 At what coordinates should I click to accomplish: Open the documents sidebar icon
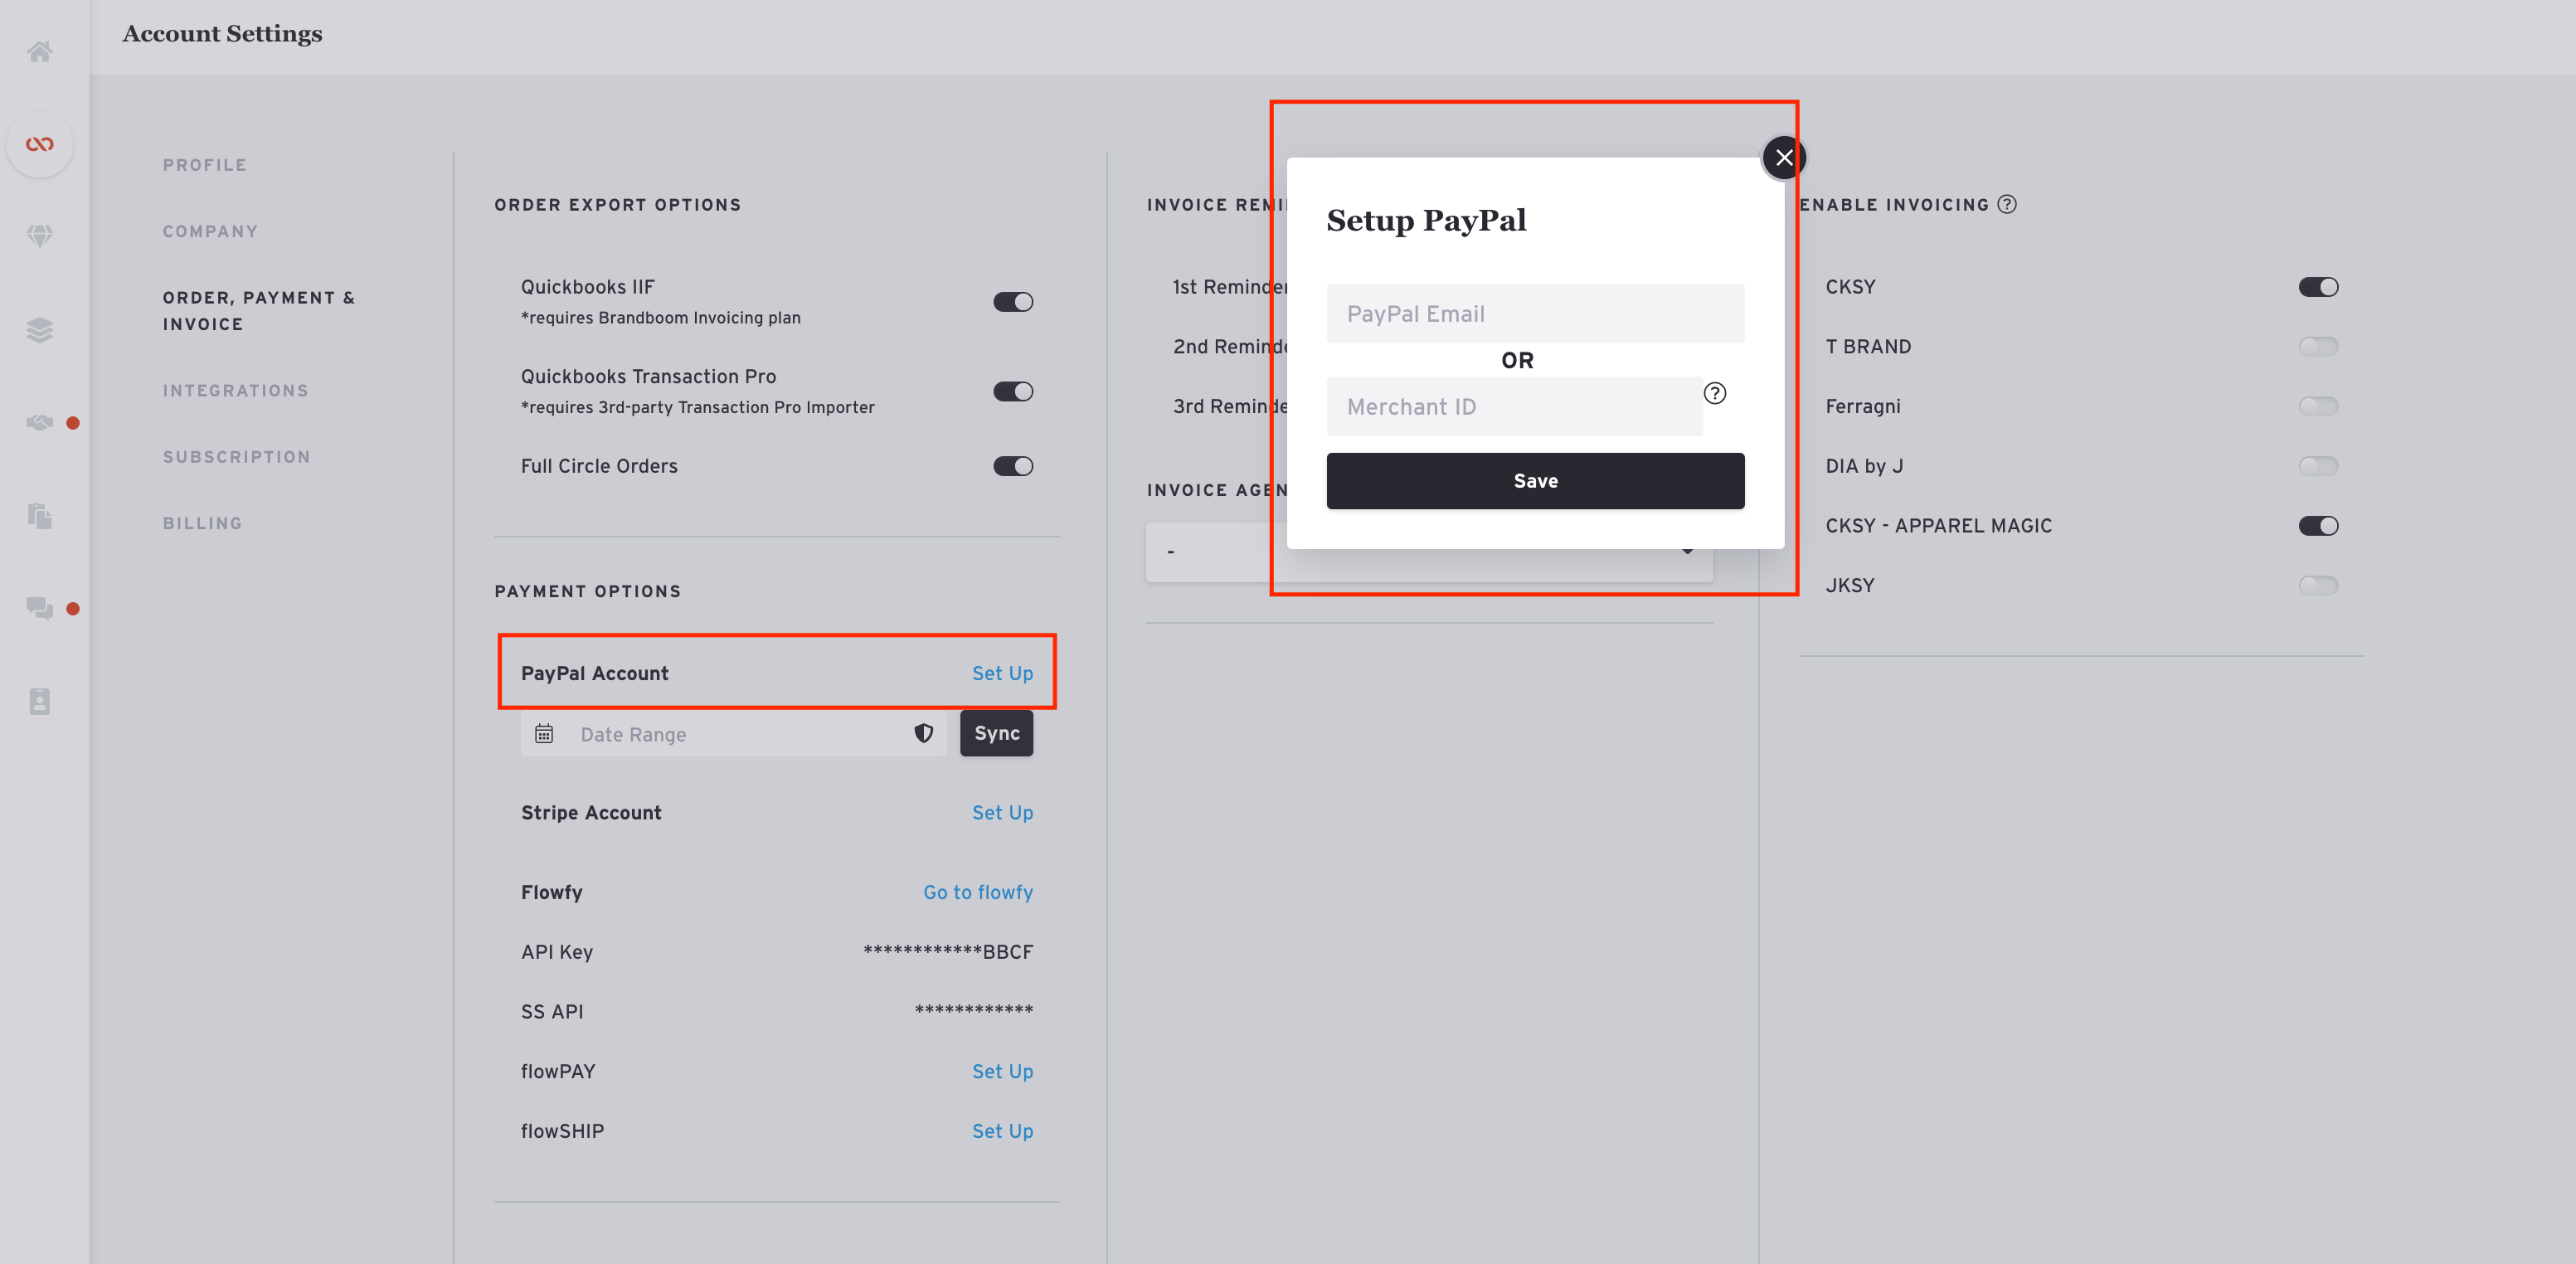coord(39,516)
